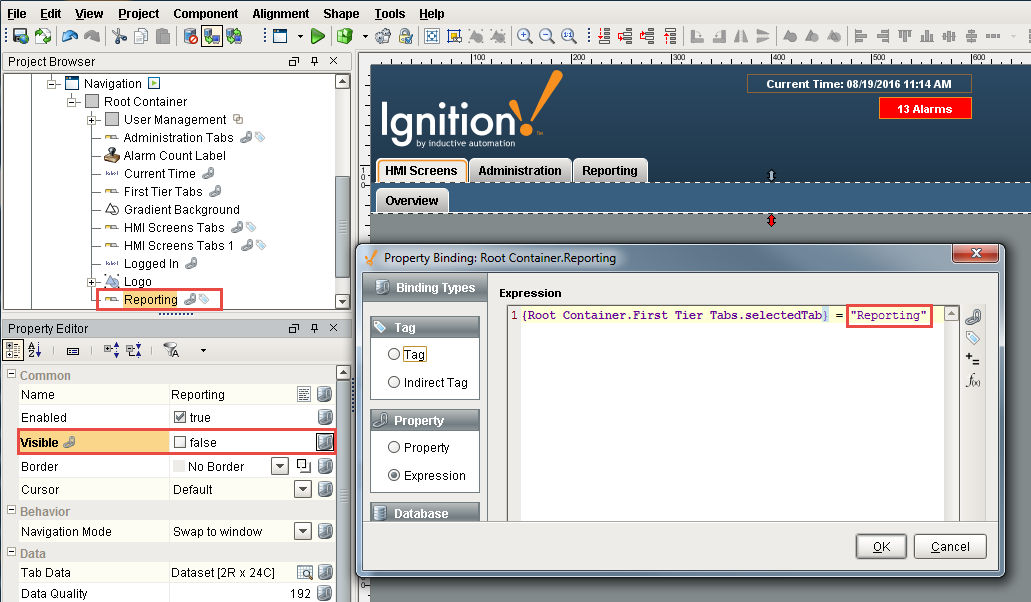Click the Zoom In magnifier icon
This screenshot has width=1031, height=602.
(524, 36)
